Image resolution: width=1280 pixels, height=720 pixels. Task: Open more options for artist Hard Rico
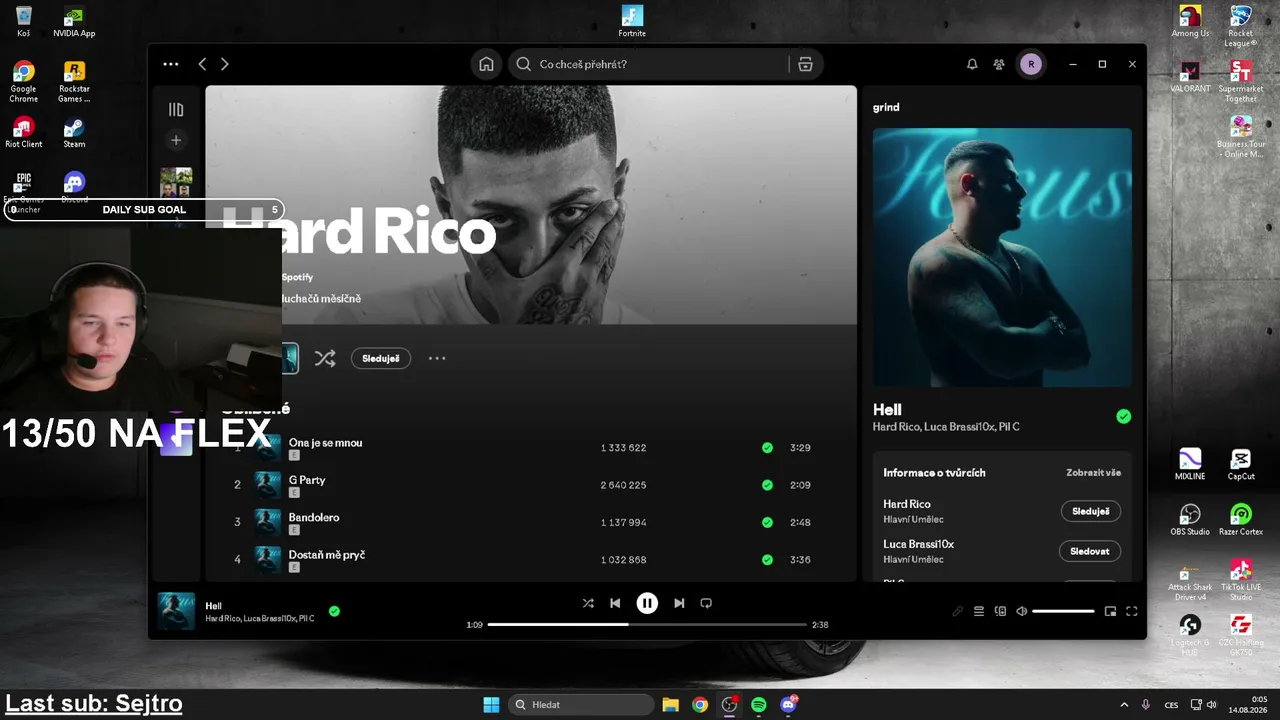pos(437,358)
